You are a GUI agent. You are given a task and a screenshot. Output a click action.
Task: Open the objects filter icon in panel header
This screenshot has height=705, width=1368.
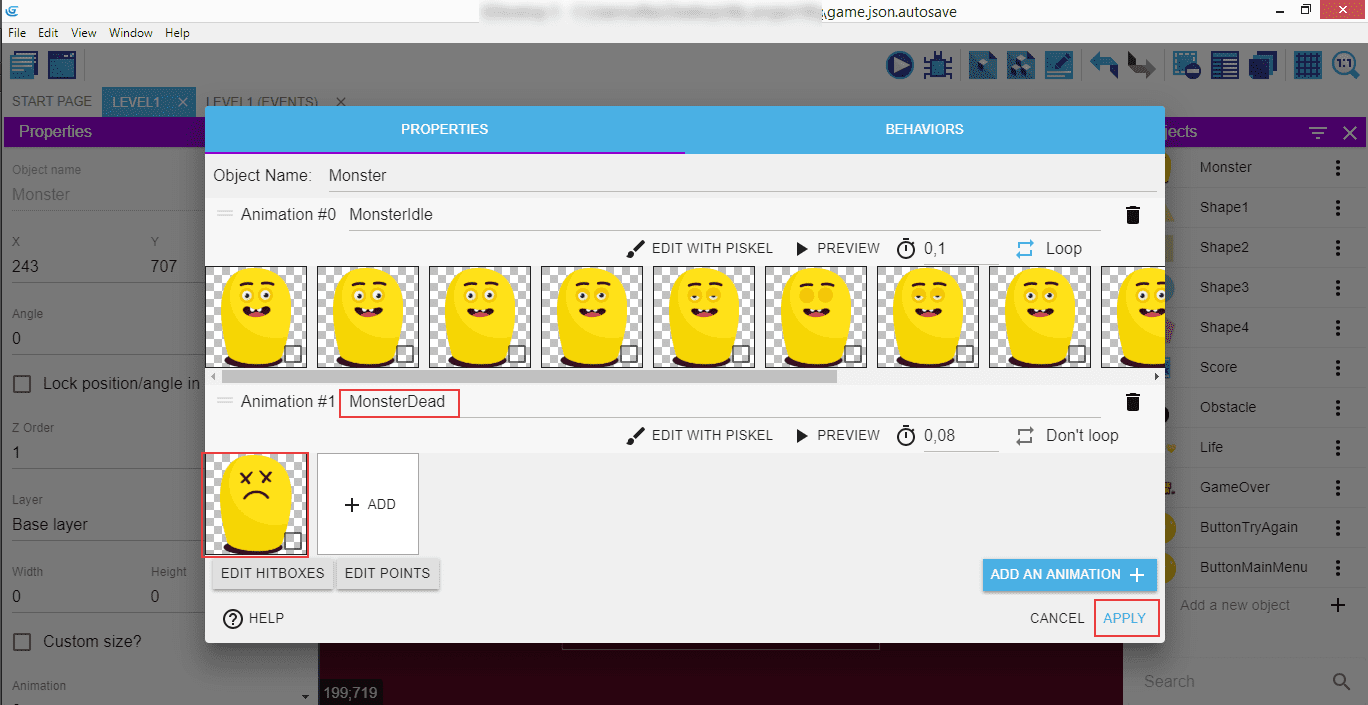[x=1318, y=132]
